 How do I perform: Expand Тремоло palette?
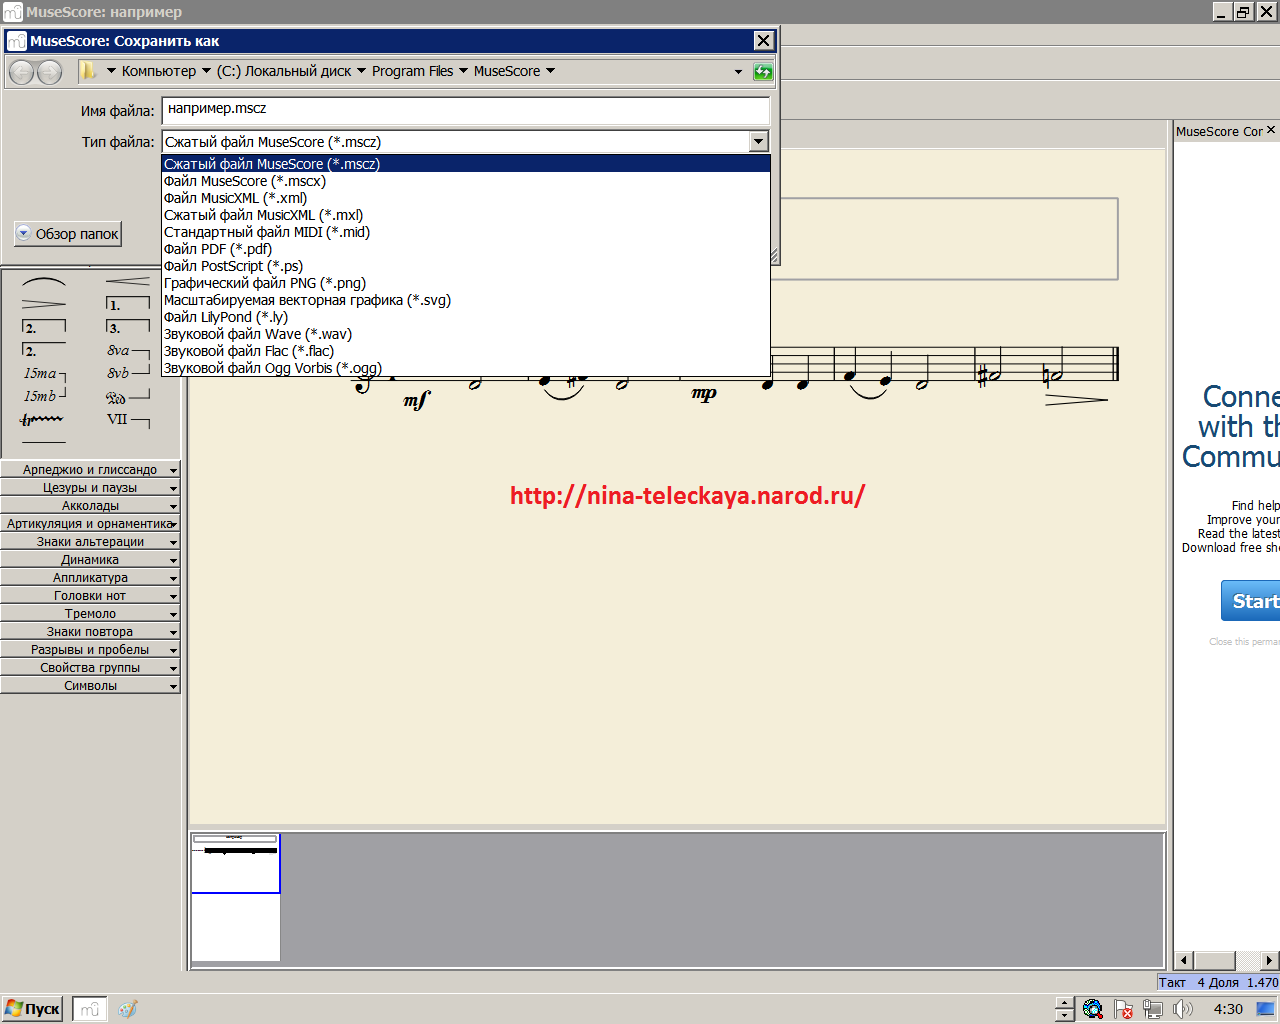pos(90,614)
